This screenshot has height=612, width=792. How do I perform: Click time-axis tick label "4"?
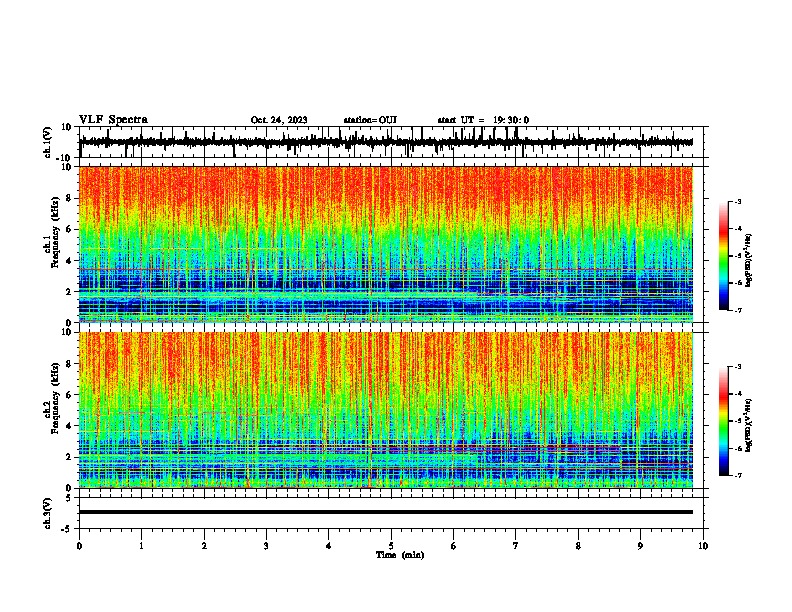(x=329, y=546)
